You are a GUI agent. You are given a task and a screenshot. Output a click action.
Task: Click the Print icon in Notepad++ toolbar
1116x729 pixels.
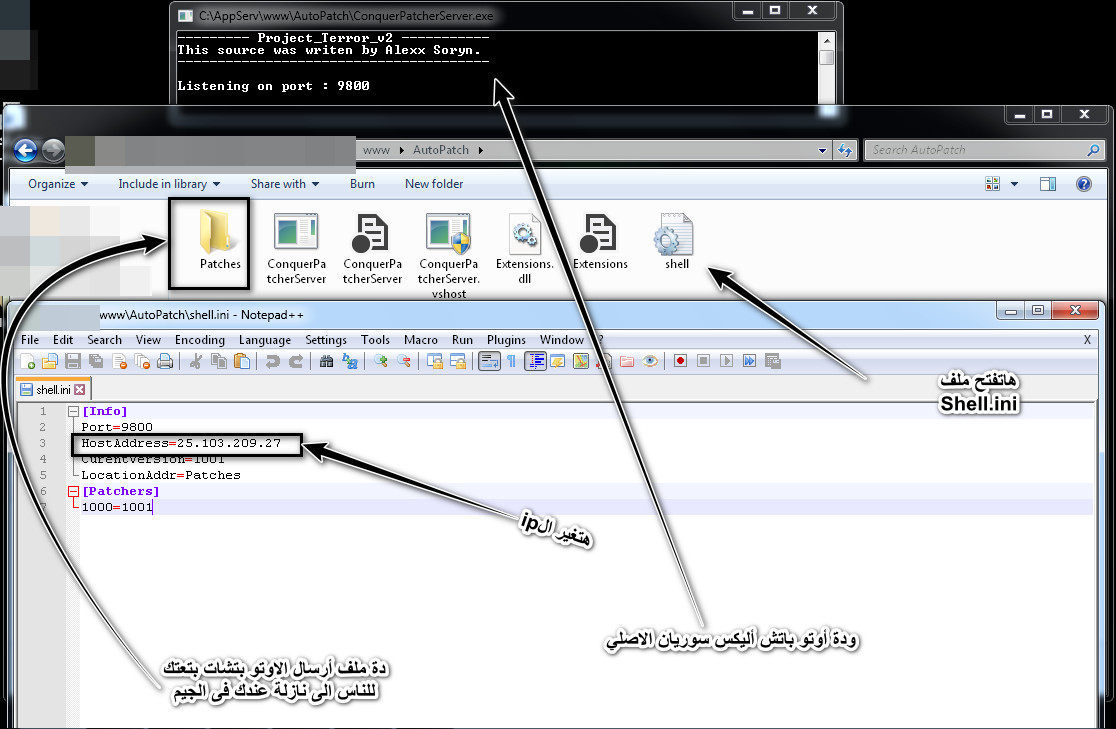(x=165, y=362)
